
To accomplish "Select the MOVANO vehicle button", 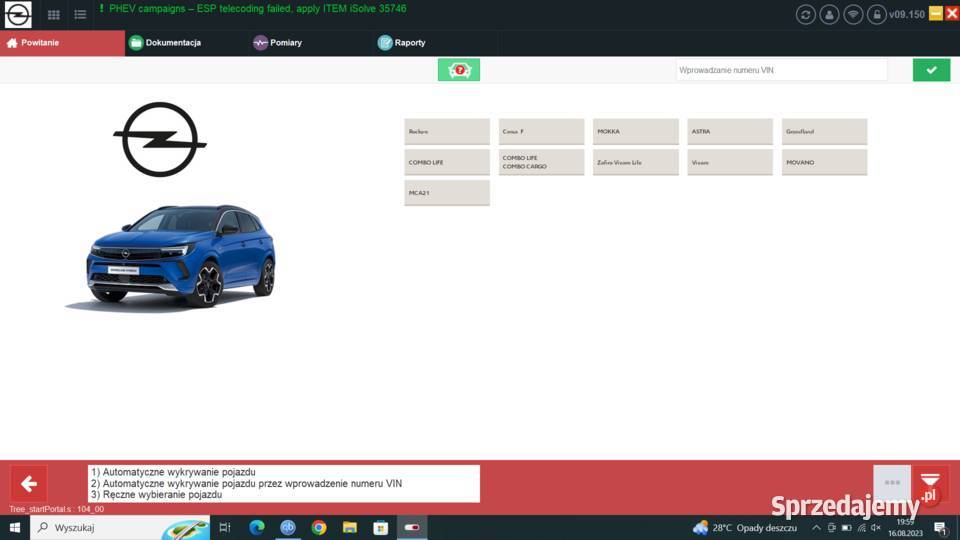I will tap(824, 162).
